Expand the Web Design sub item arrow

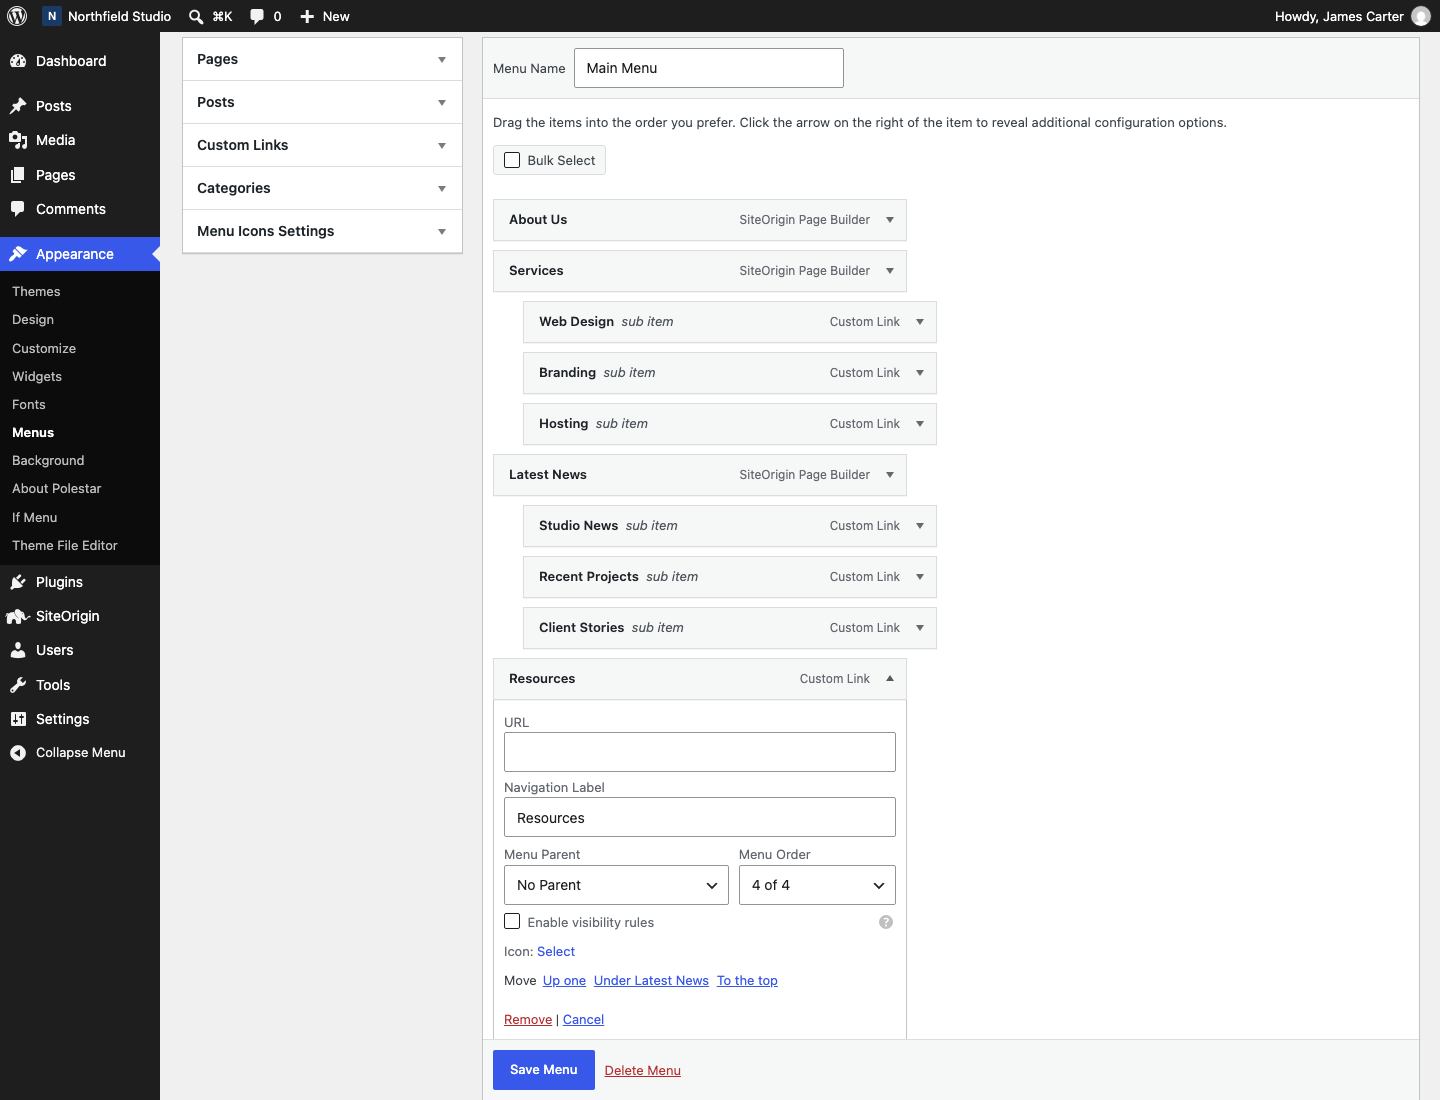[x=920, y=322]
